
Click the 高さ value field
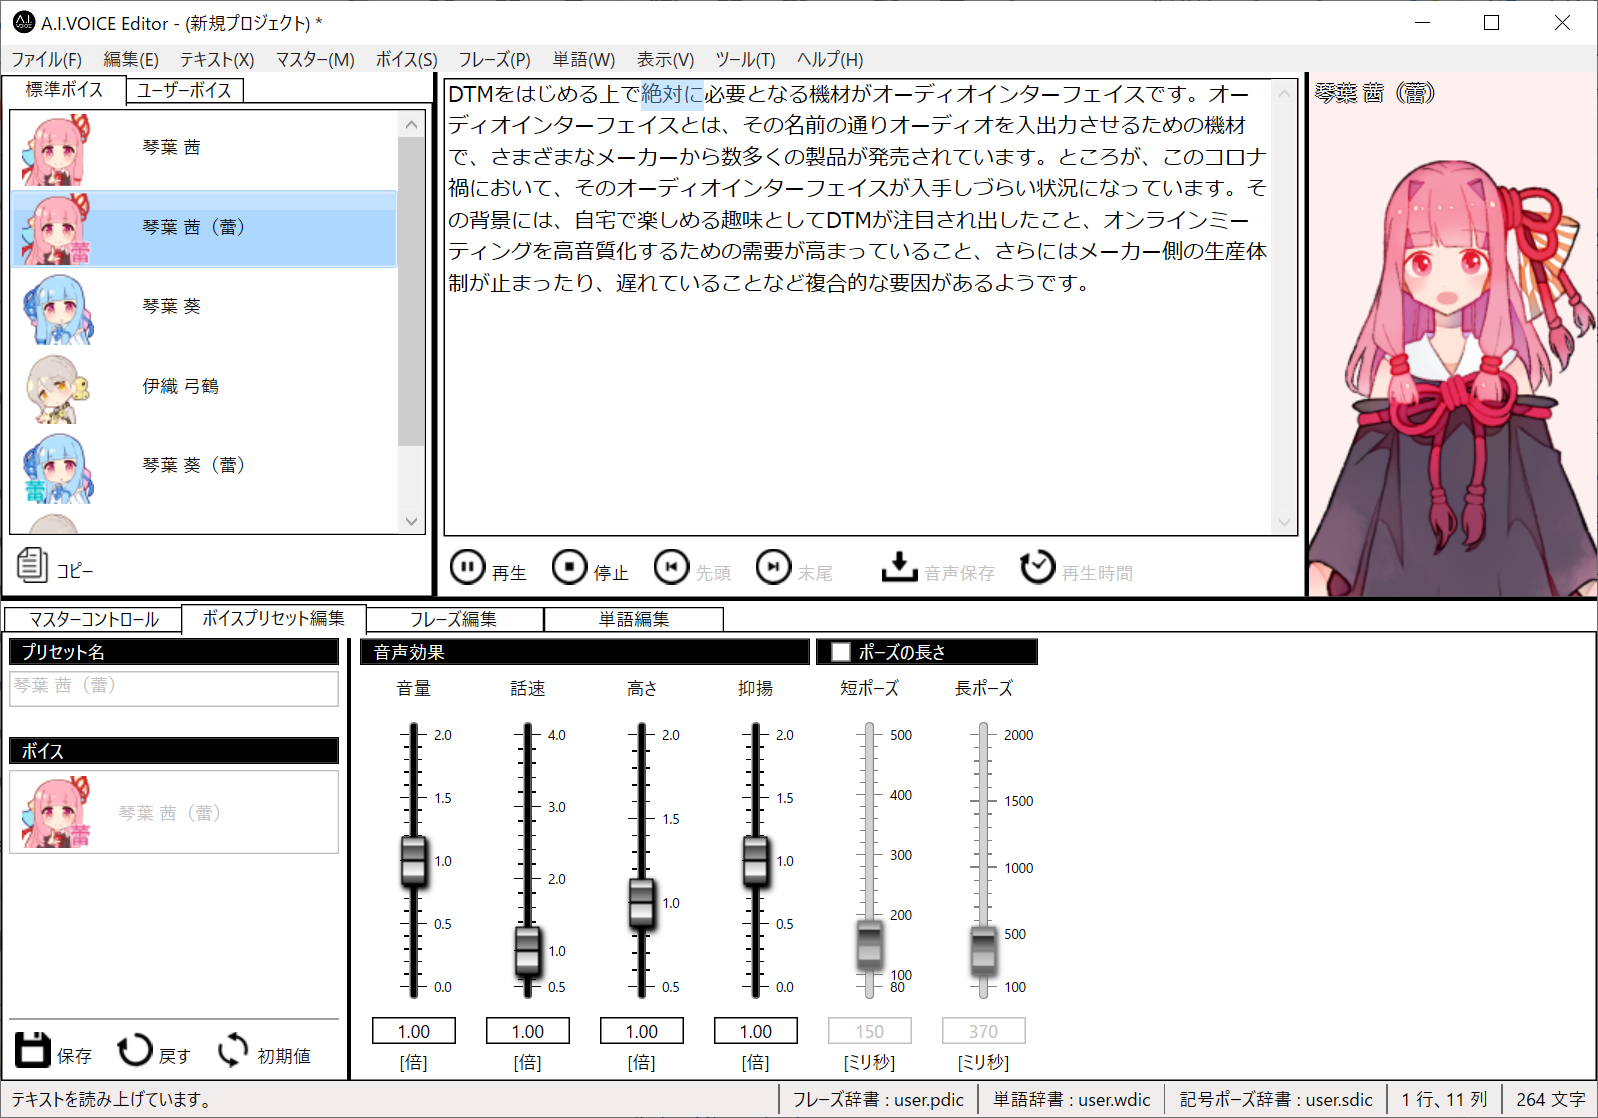[641, 1031]
